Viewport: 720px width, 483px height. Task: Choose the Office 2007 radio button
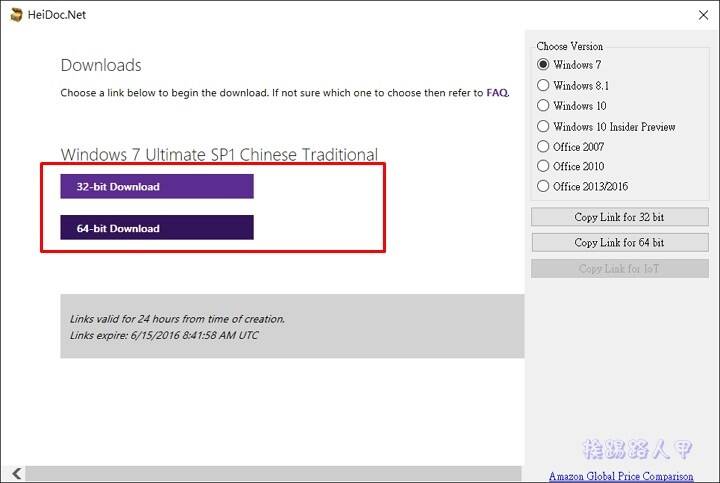coord(543,146)
